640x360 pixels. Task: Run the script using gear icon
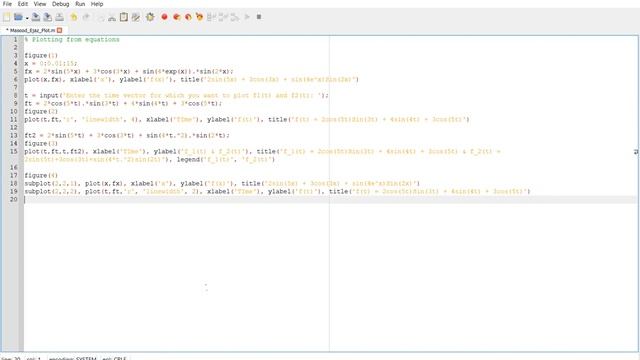(x=150, y=17)
